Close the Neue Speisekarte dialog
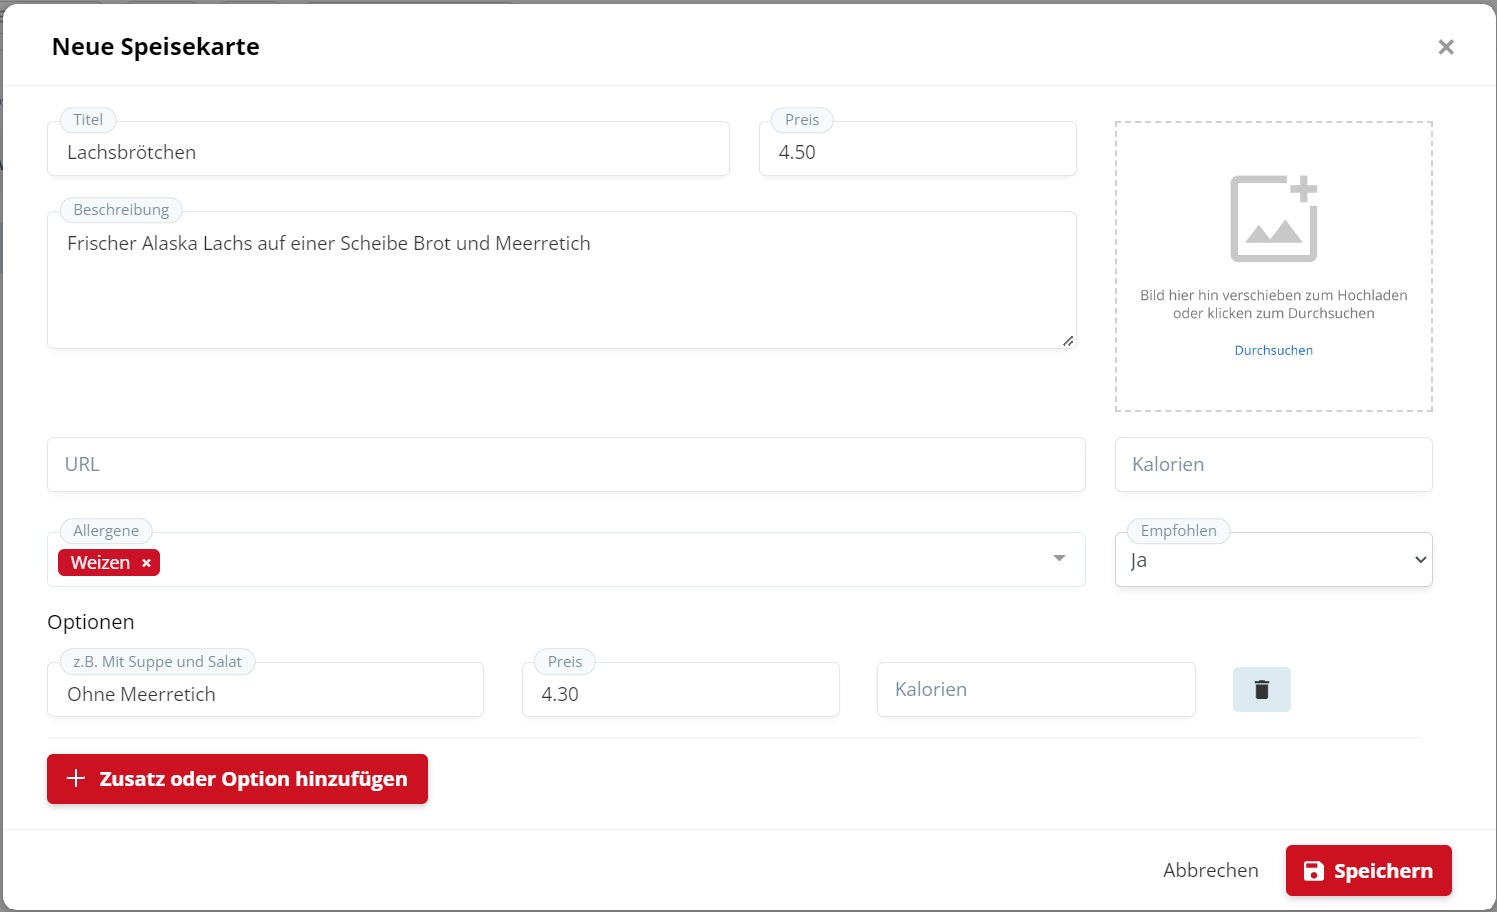The image size is (1497, 912). (1445, 47)
